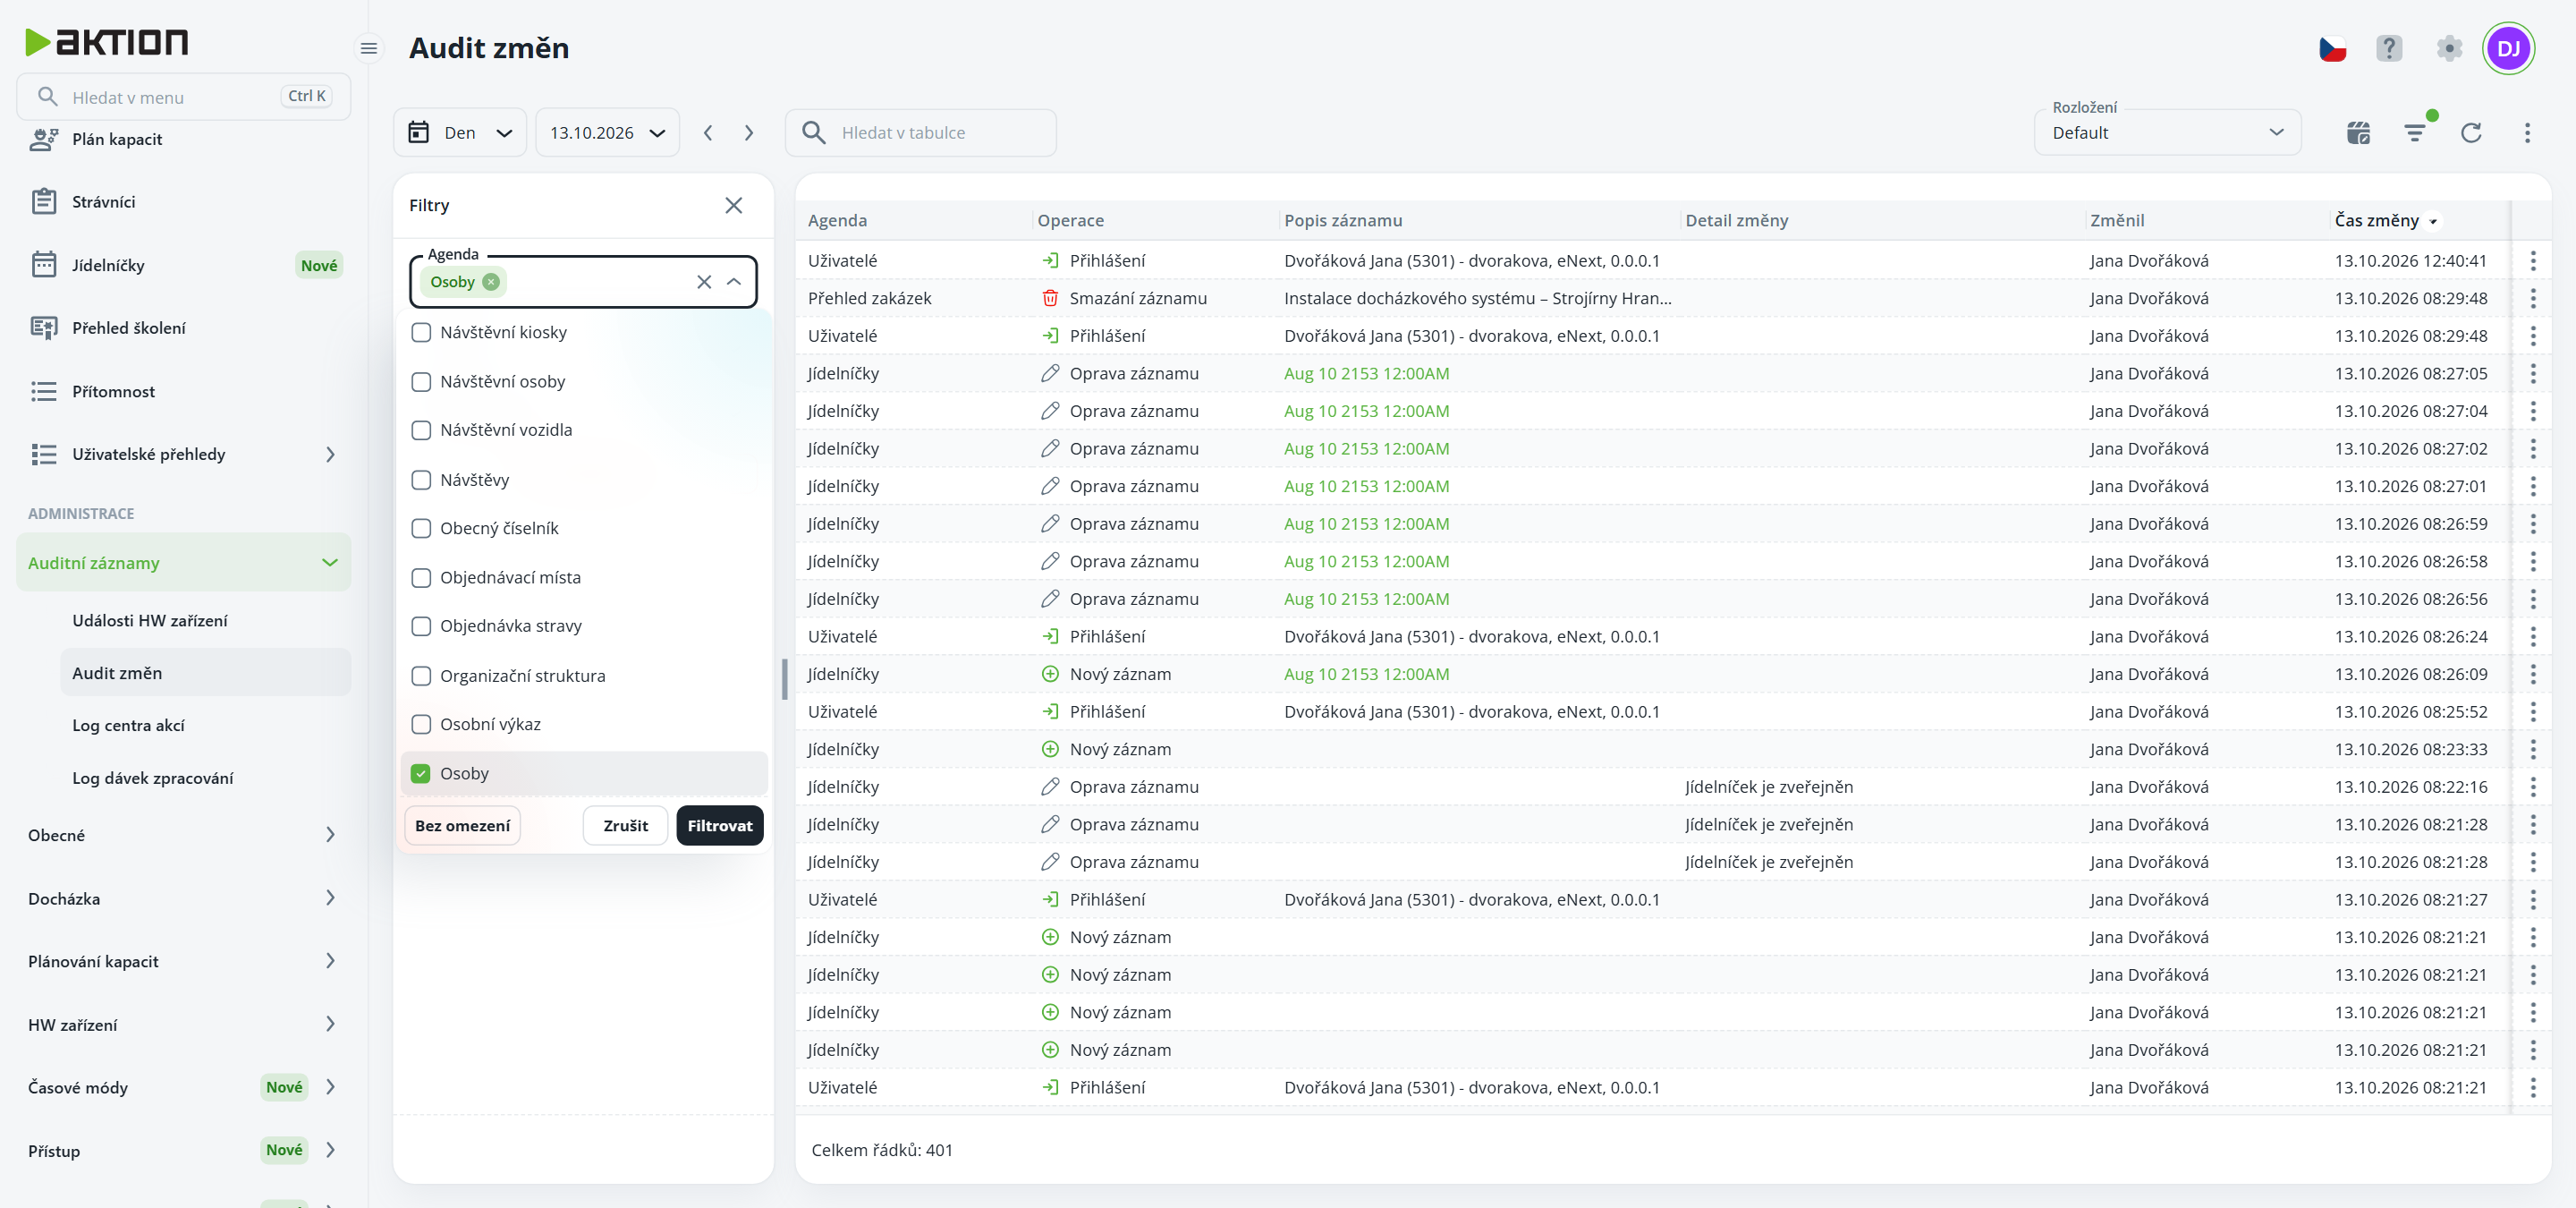Open the toolbar three-dot more menu
The image size is (2576, 1208).
(2527, 133)
